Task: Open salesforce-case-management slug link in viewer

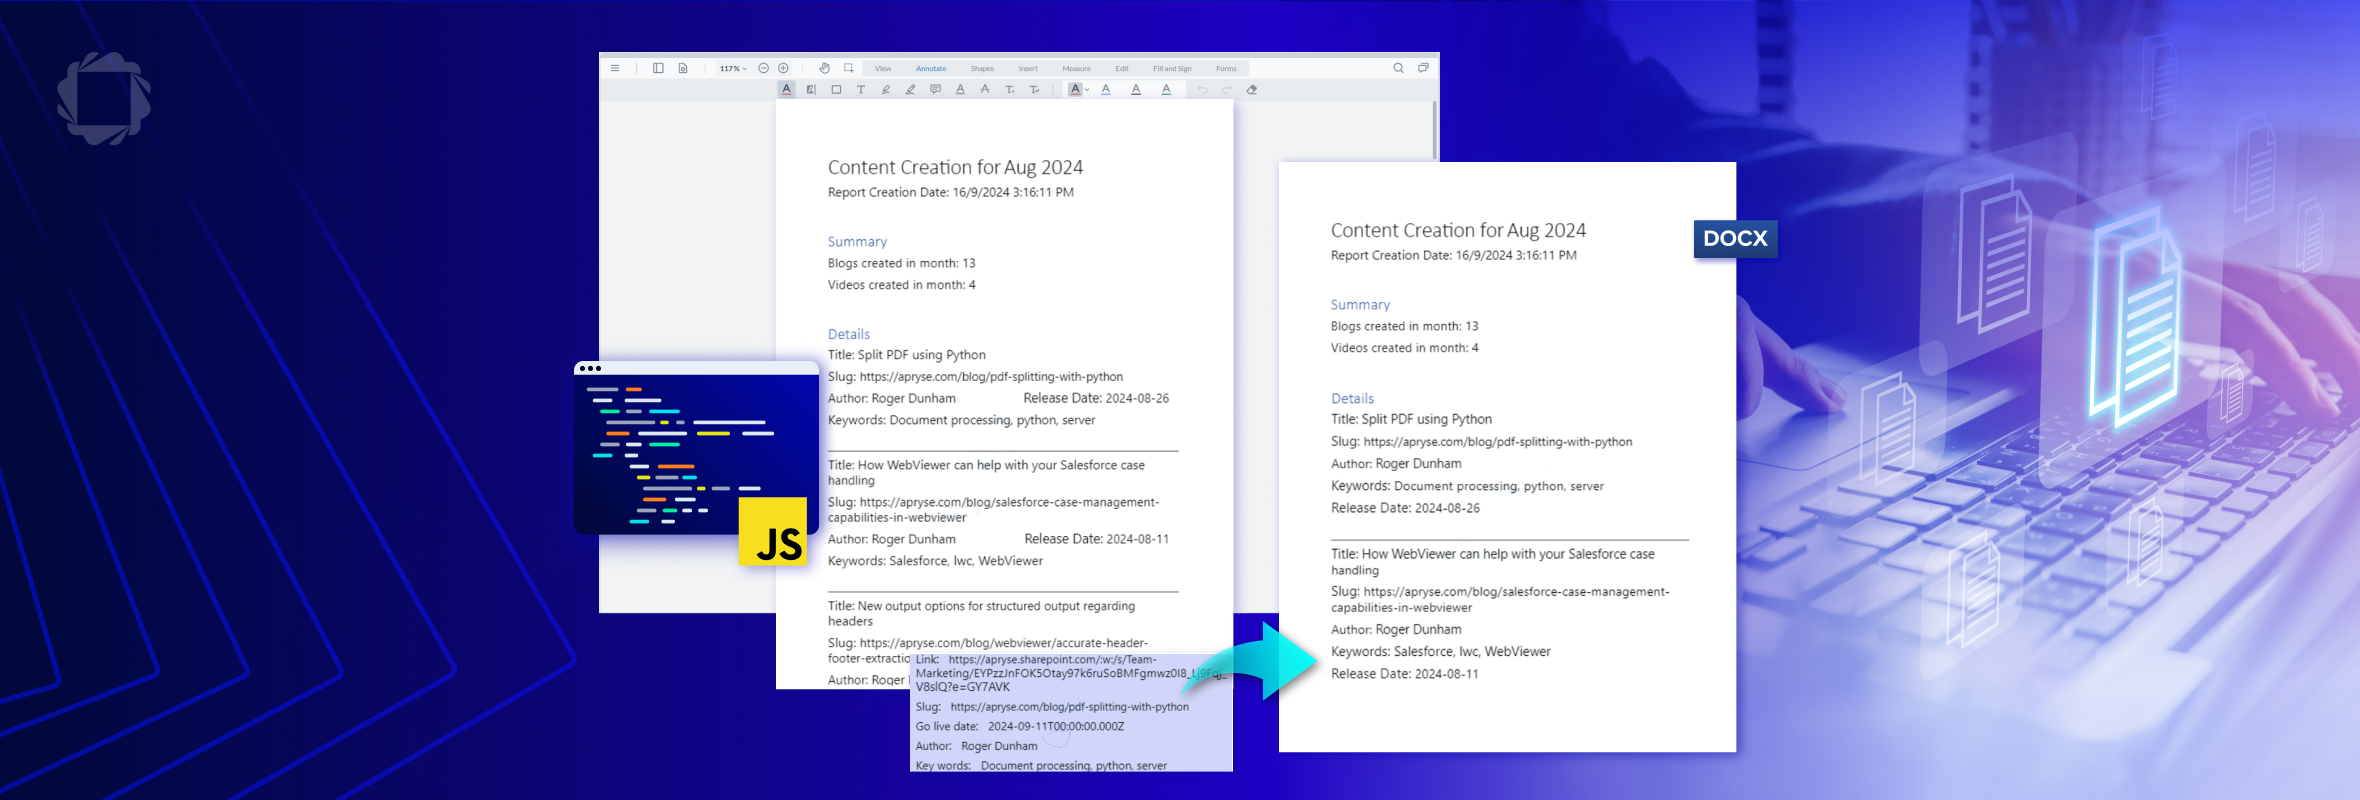Action: tap(994, 510)
